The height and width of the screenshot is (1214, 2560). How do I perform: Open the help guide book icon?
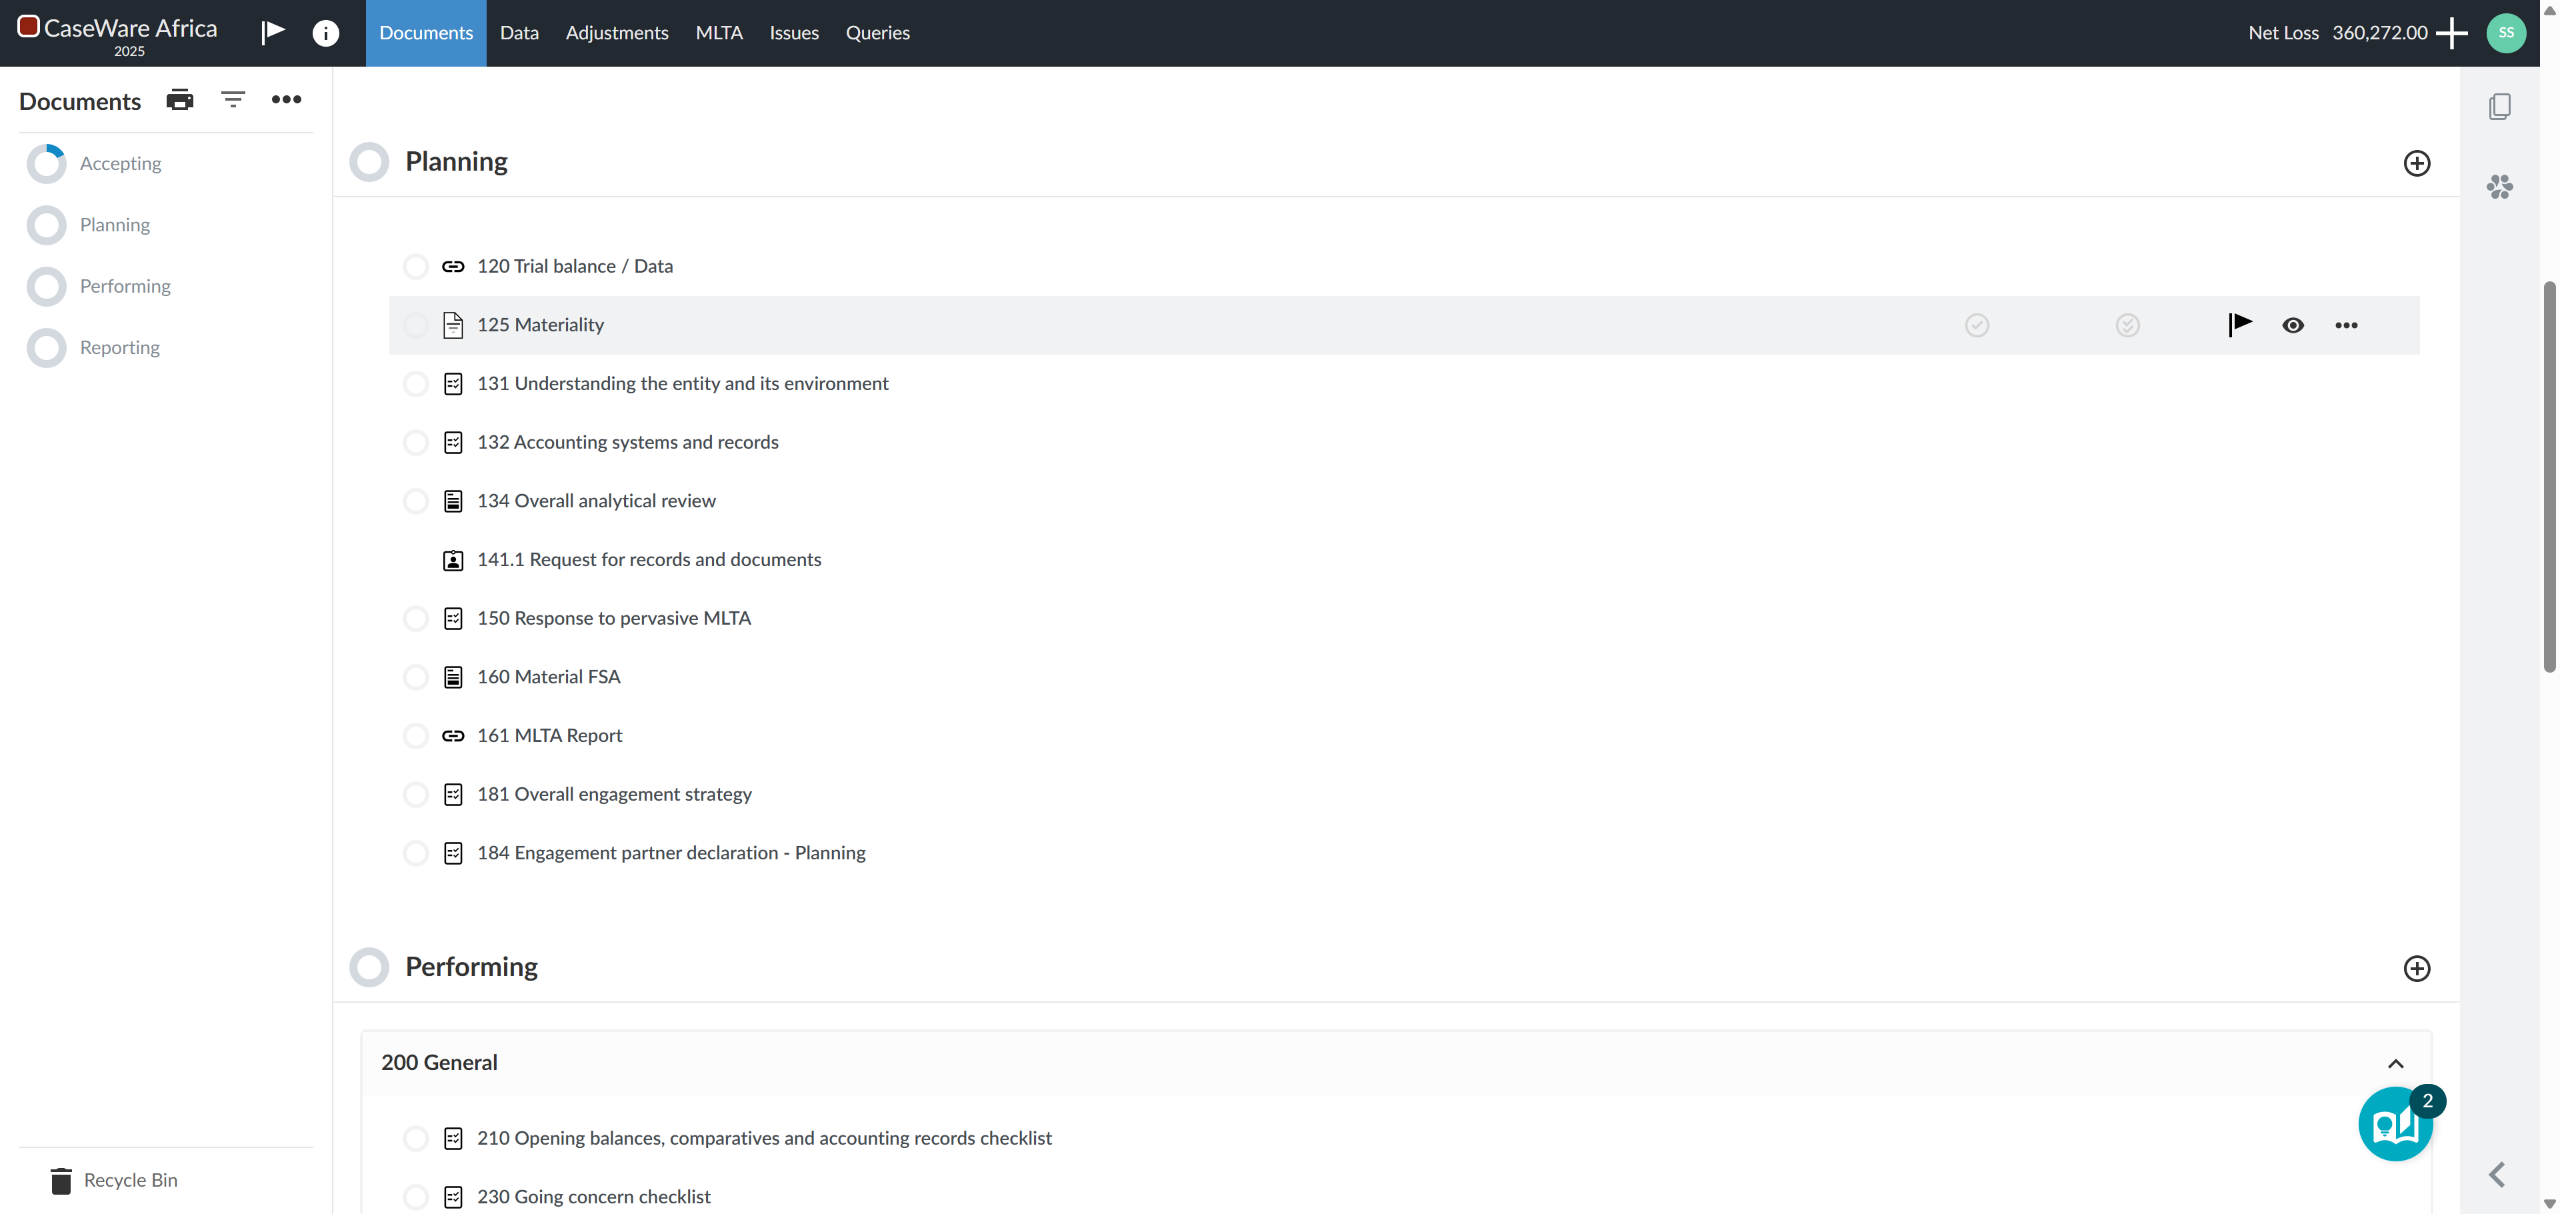point(2395,1125)
